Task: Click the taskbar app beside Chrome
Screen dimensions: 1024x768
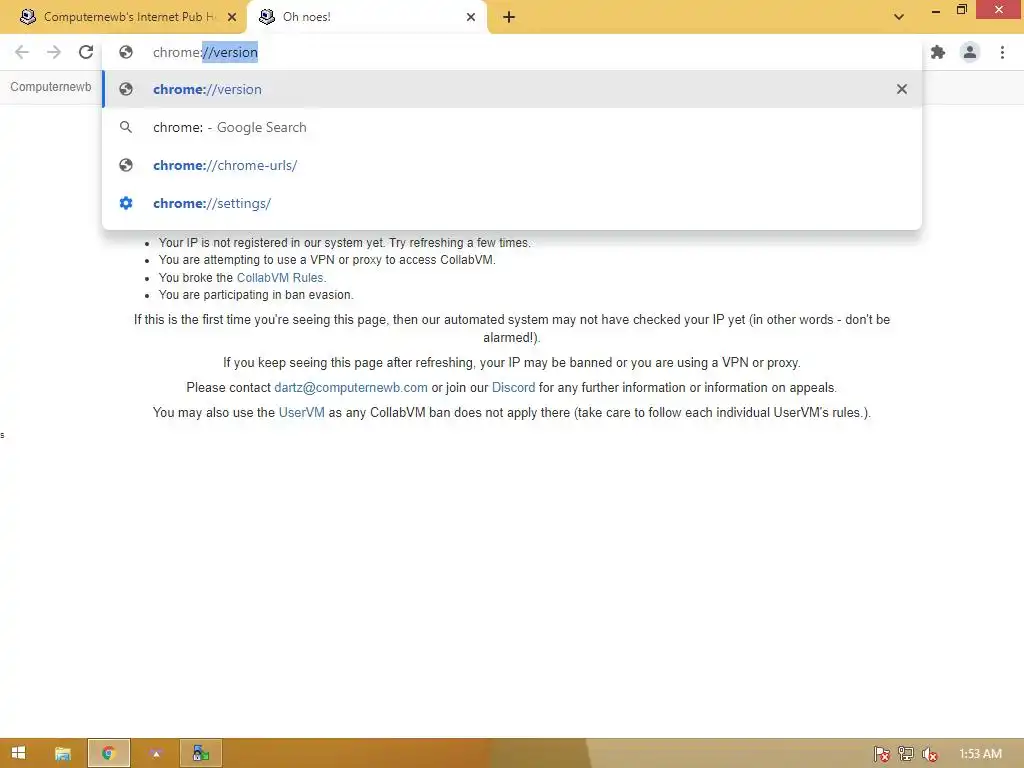Action: pos(155,754)
